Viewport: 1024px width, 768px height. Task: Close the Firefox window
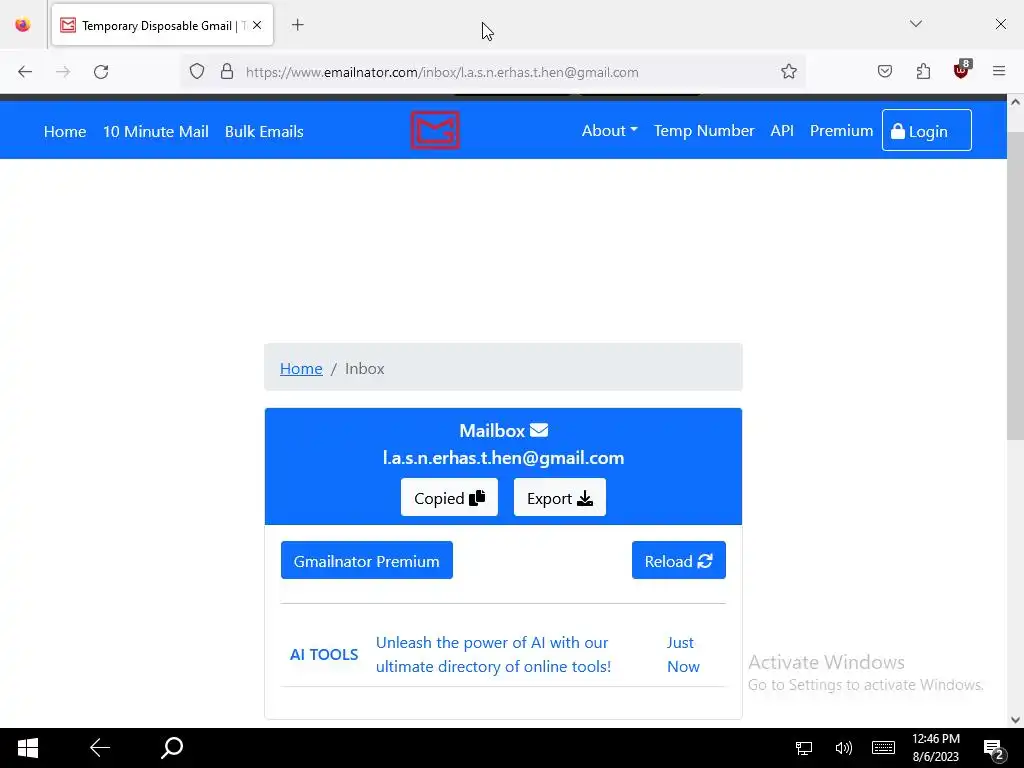(1000, 24)
